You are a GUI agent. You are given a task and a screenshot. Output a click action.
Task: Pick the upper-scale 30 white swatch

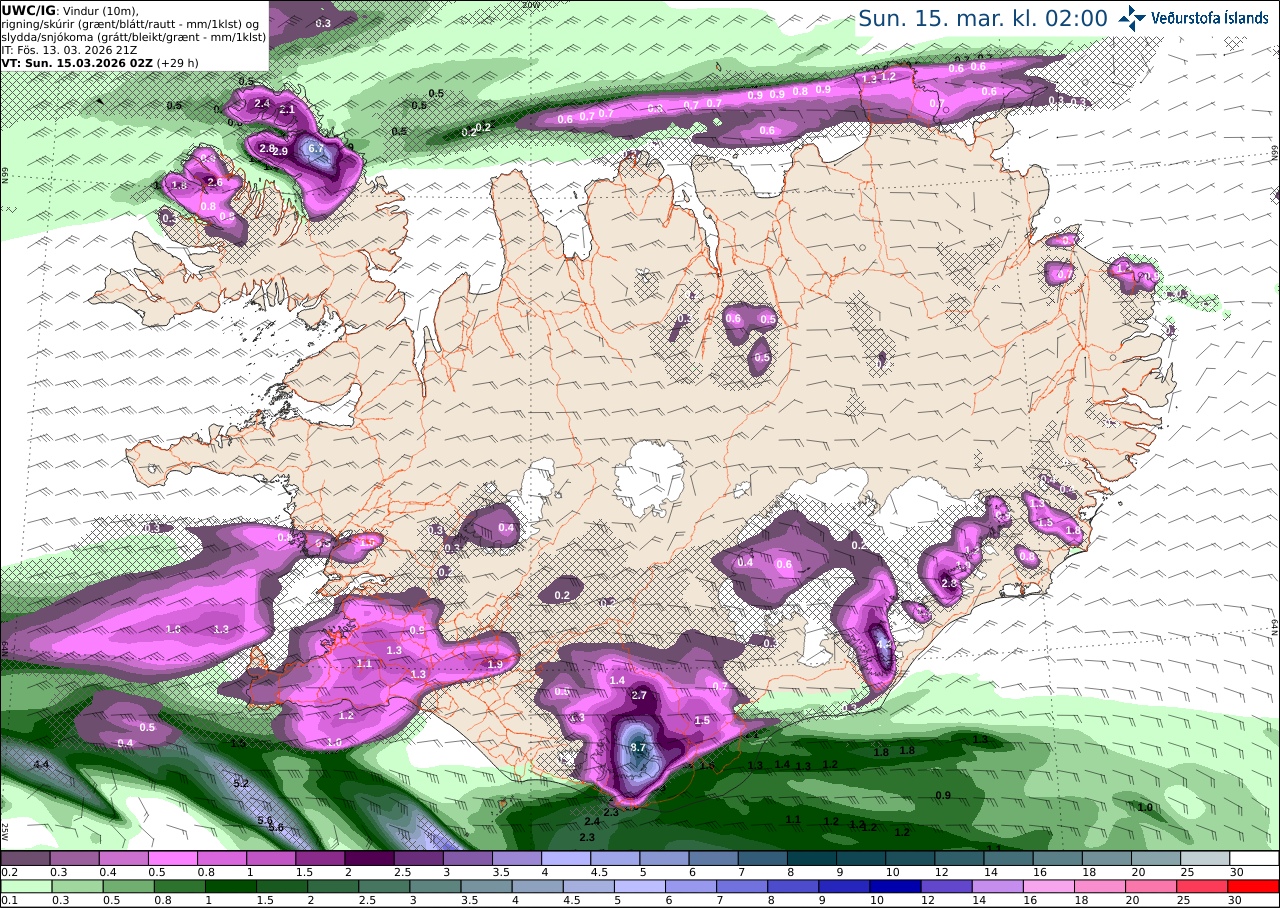[x=1254, y=858]
